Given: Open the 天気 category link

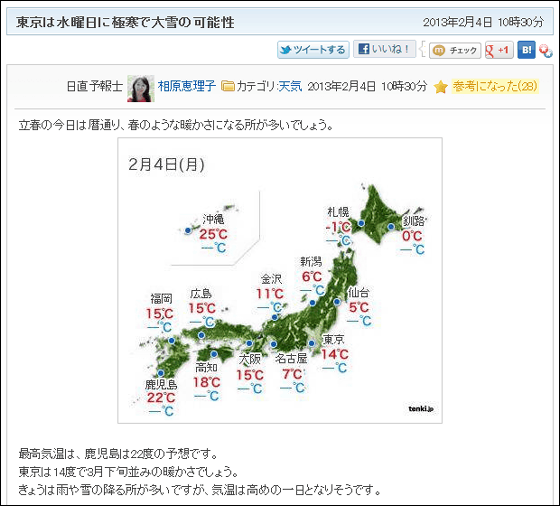Looking at the screenshot, I should click(x=290, y=86).
